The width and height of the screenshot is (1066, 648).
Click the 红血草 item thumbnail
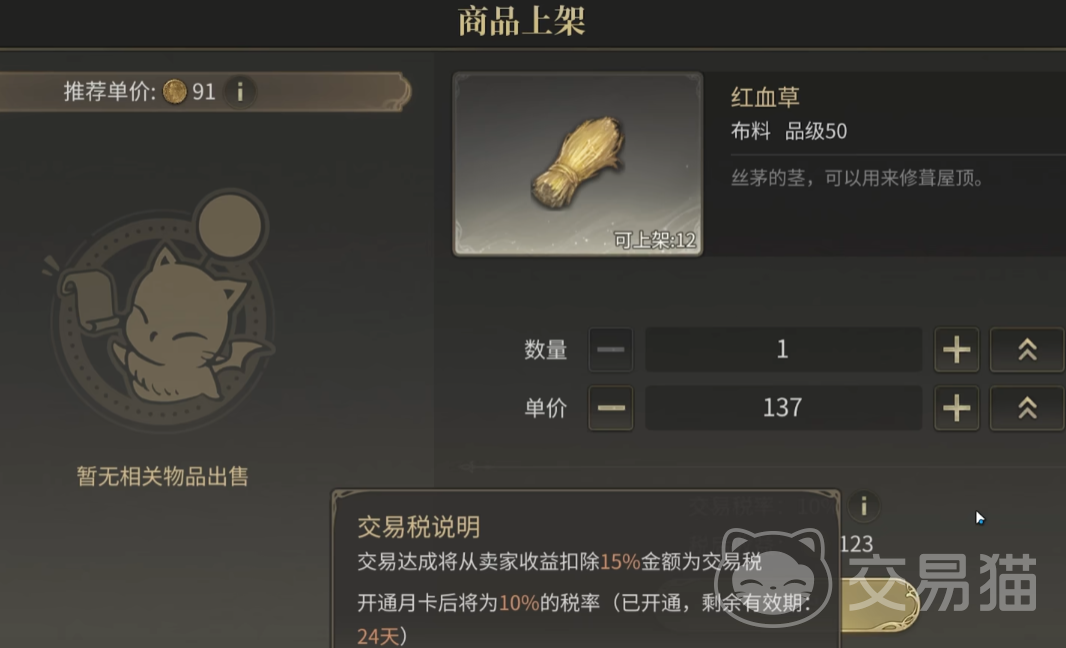pyautogui.click(x=578, y=164)
